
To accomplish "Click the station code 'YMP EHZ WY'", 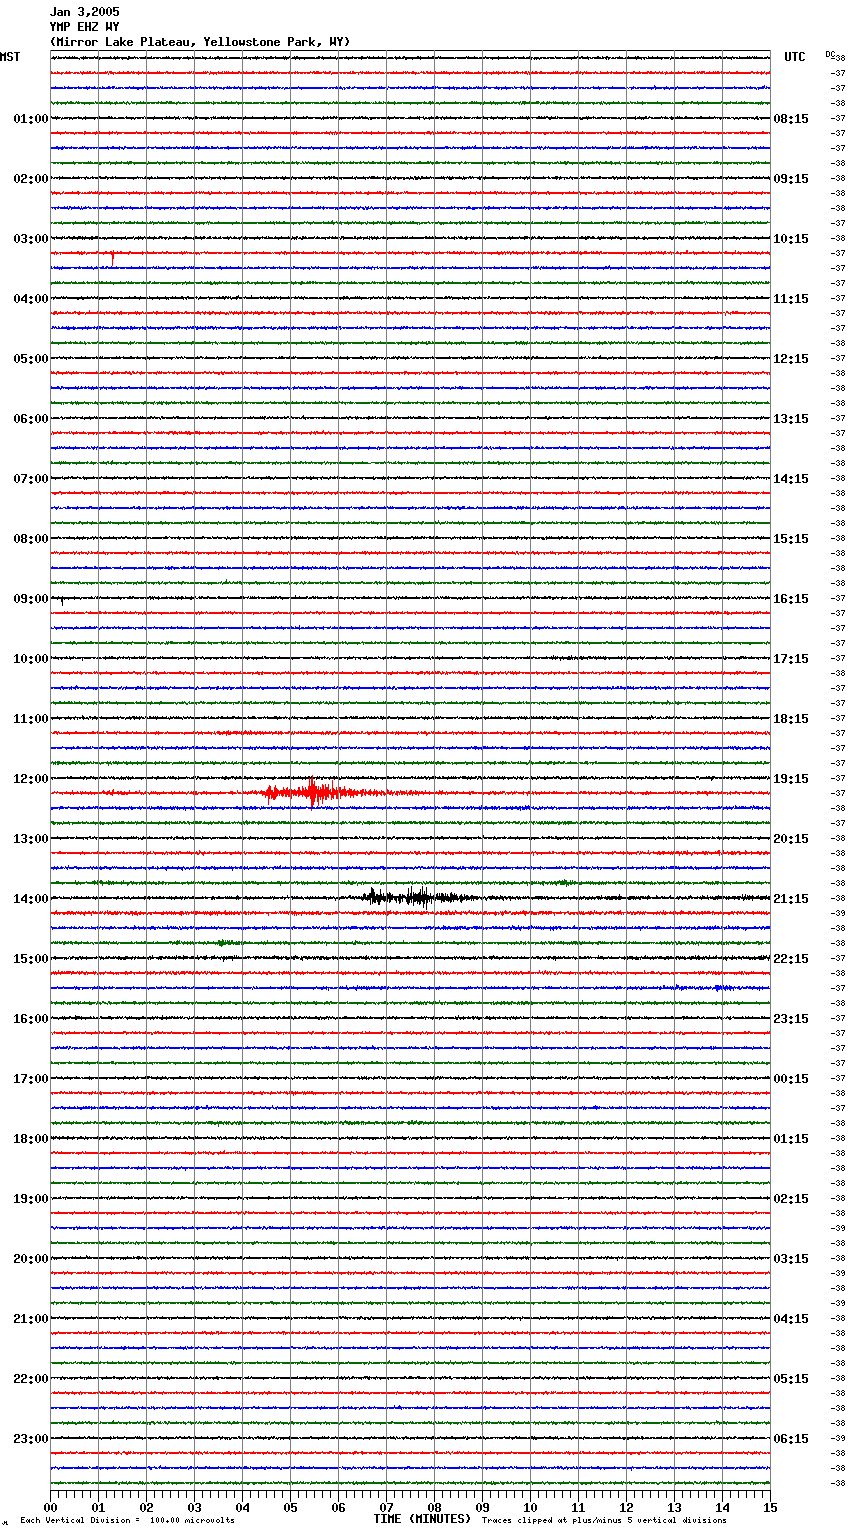I will pyautogui.click(x=84, y=27).
